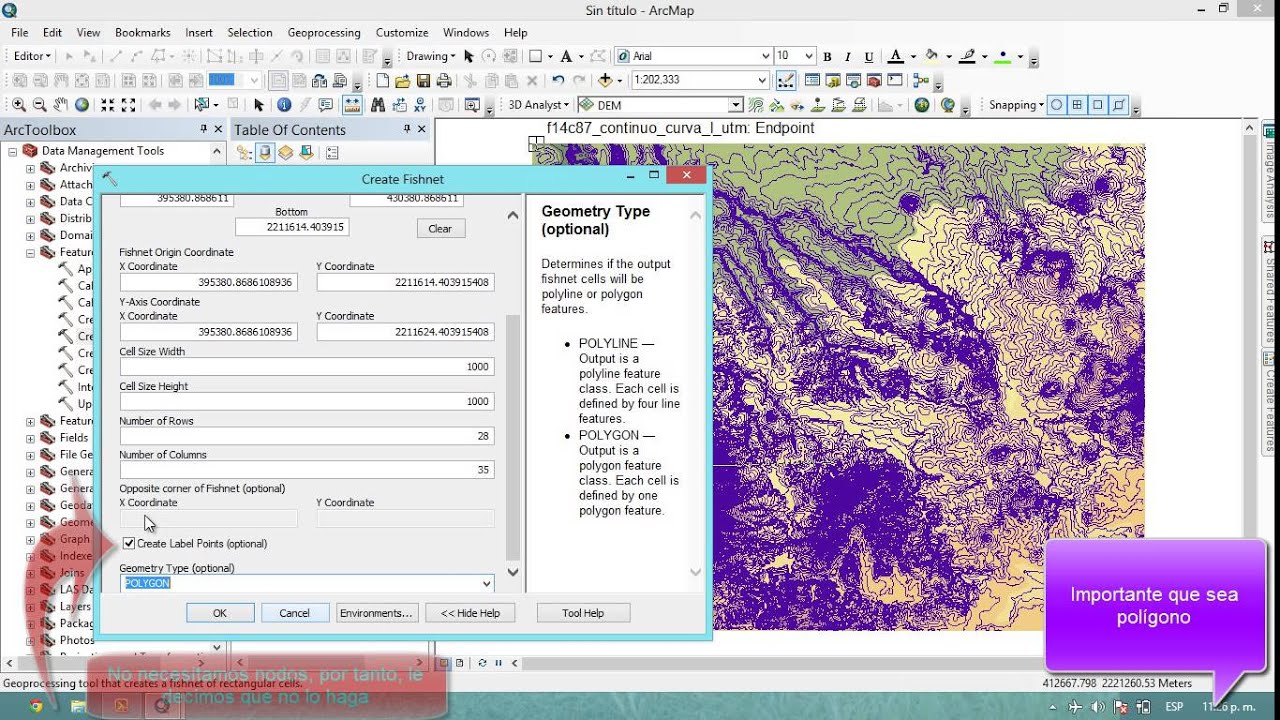Create a new map document
1280x720 pixels.
[382, 80]
